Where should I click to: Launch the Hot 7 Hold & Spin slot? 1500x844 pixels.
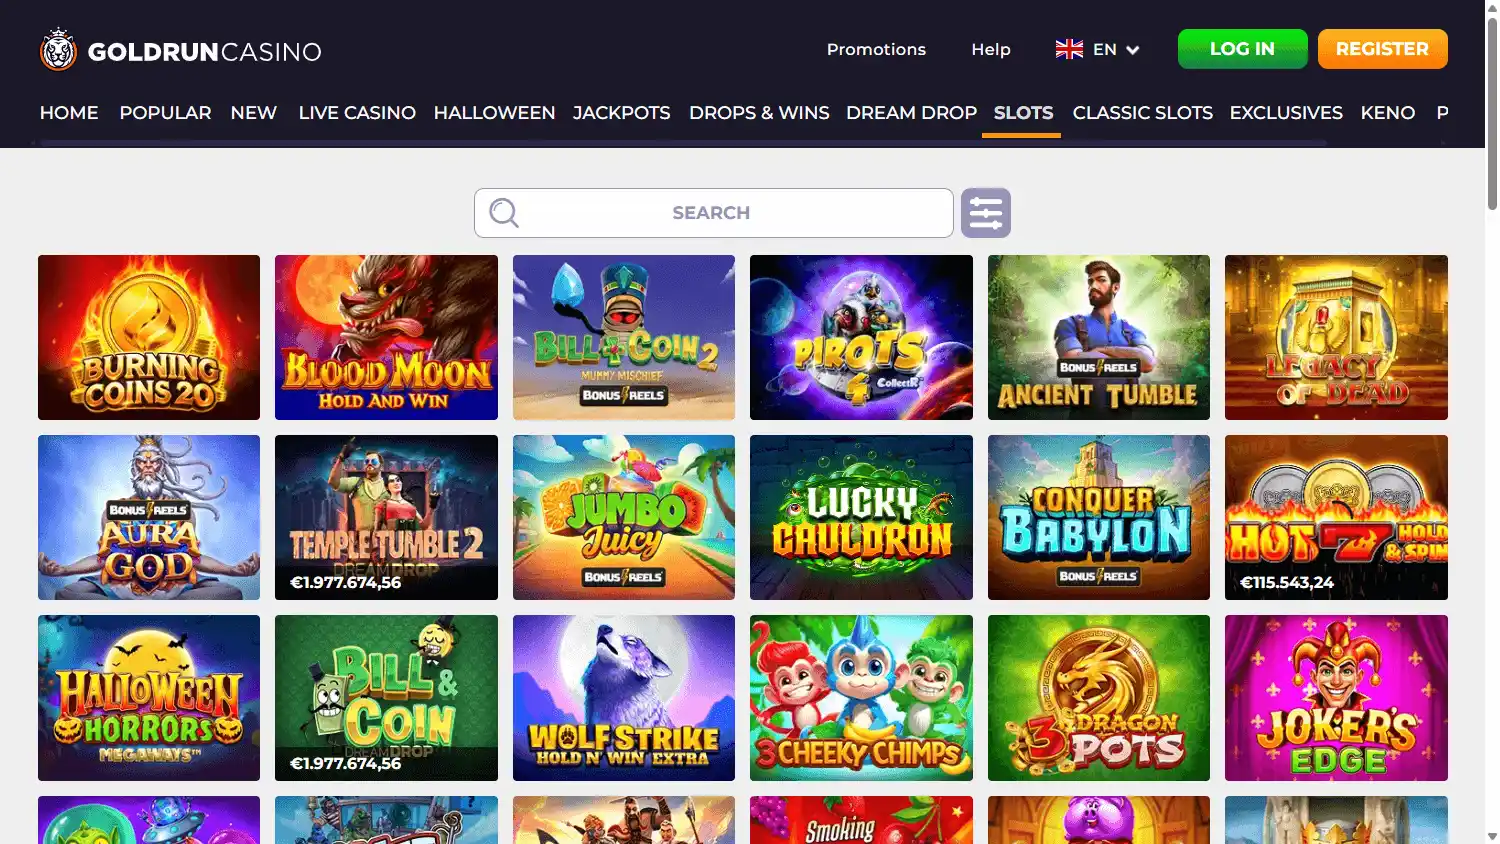click(x=1336, y=518)
